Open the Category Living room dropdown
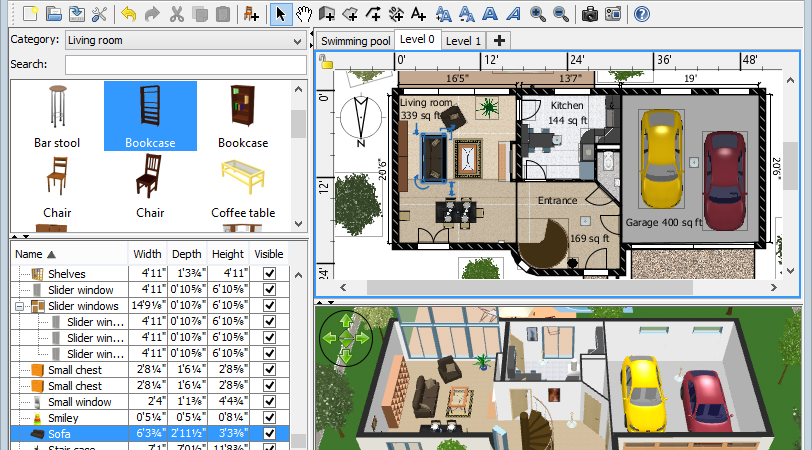The width and height of the screenshot is (812, 450). [185, 40]
